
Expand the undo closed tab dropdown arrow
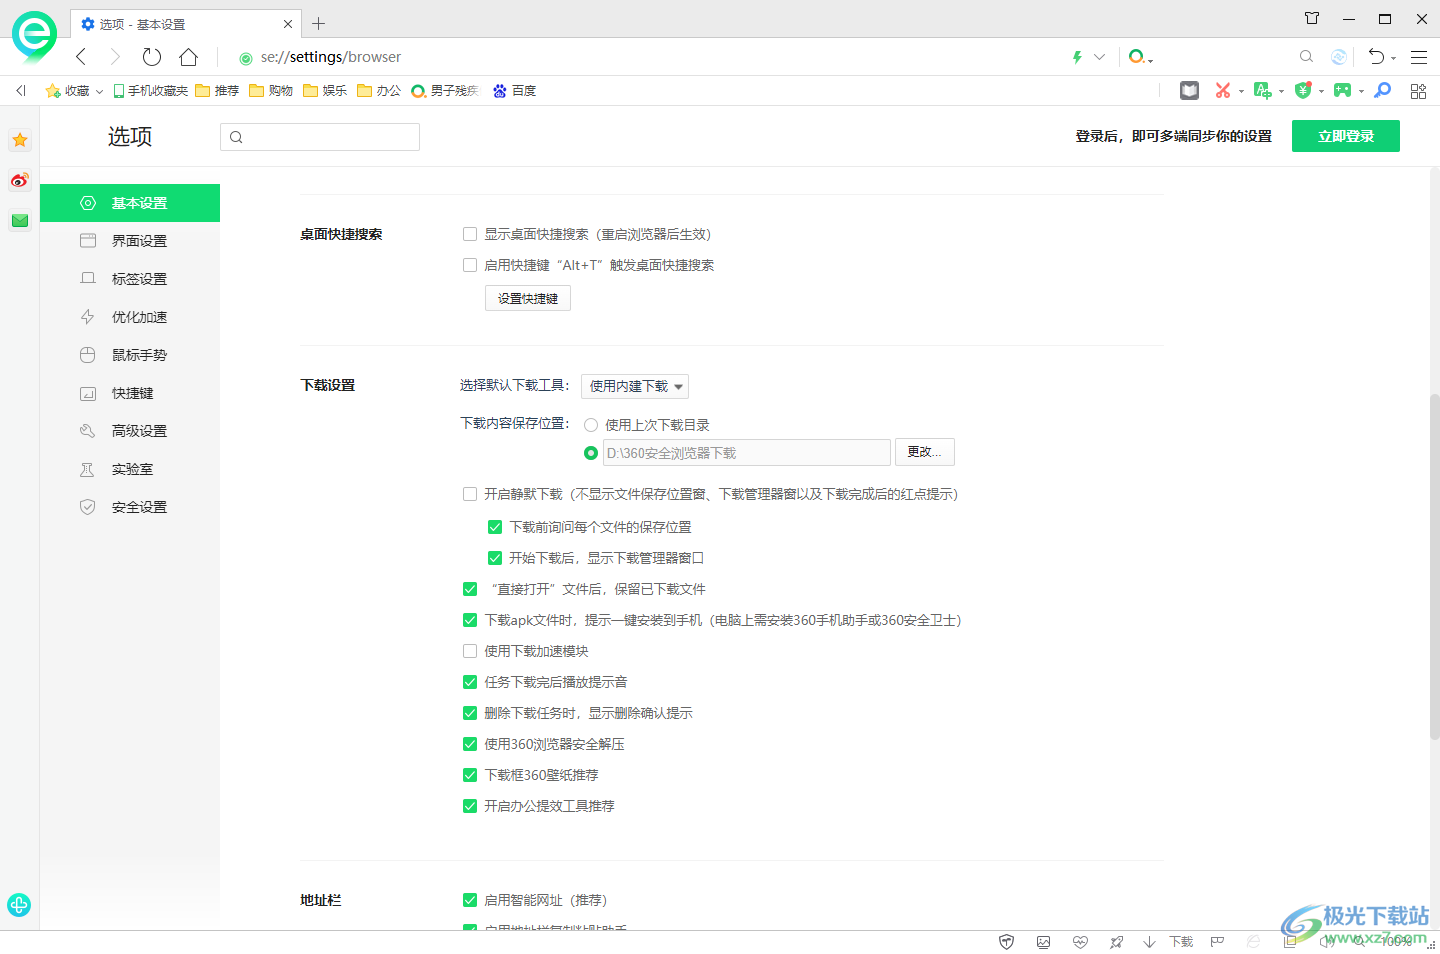tap(1393, 59)
